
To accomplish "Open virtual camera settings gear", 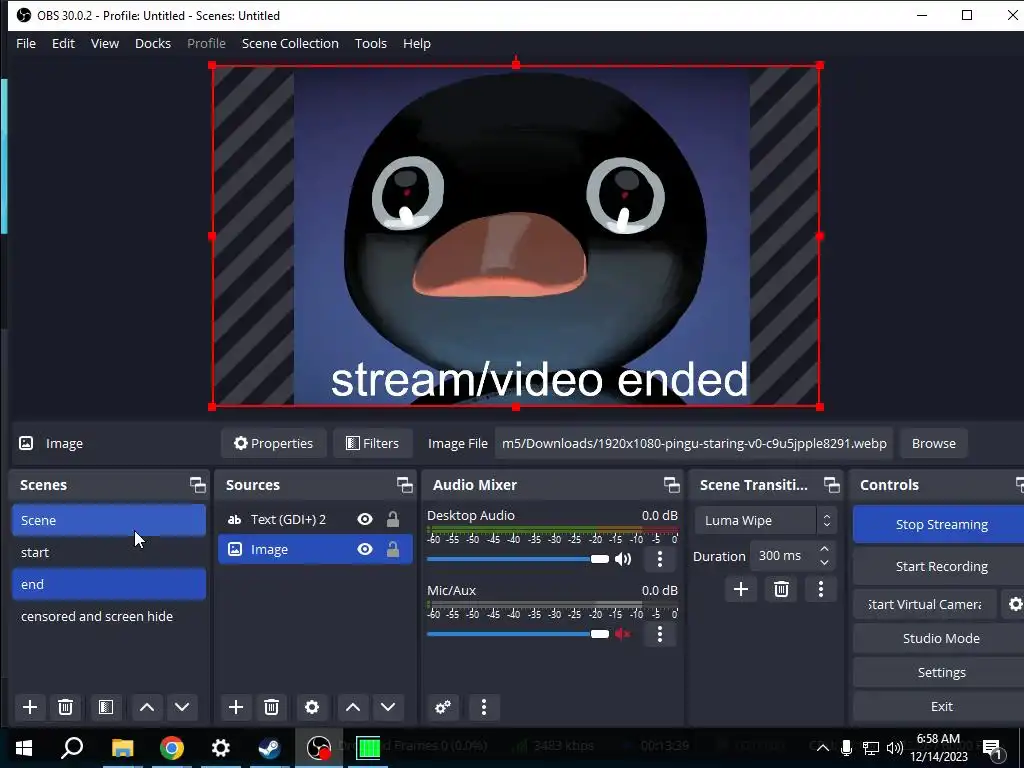I will point(1014,604).
